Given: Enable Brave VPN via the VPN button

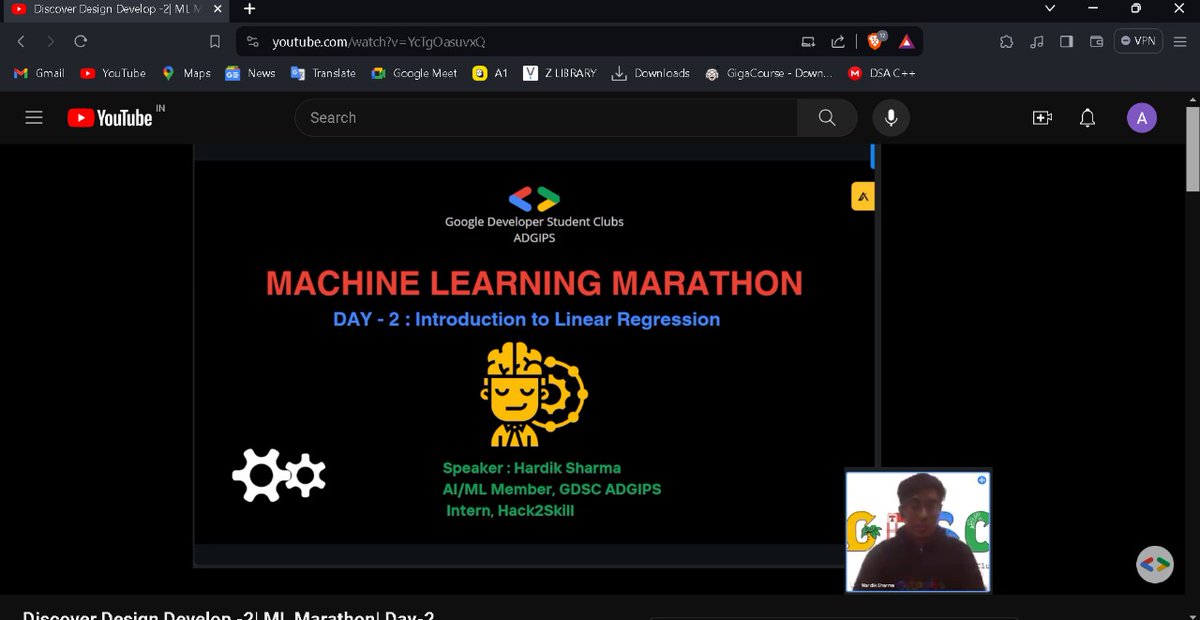Looking at the screenshot, I should pos(1138,40).
